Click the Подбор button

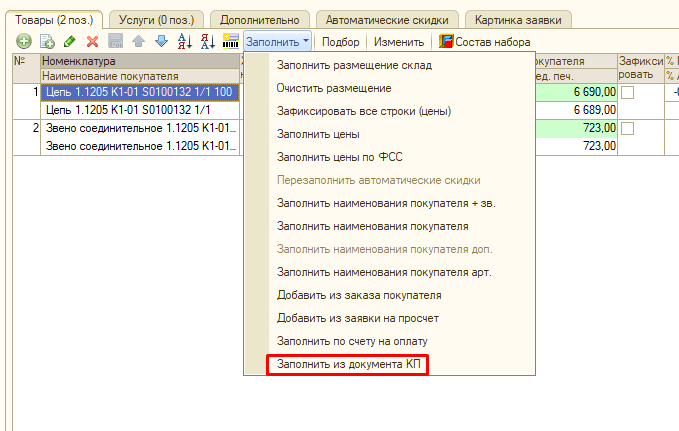click(x=340, y=42)
